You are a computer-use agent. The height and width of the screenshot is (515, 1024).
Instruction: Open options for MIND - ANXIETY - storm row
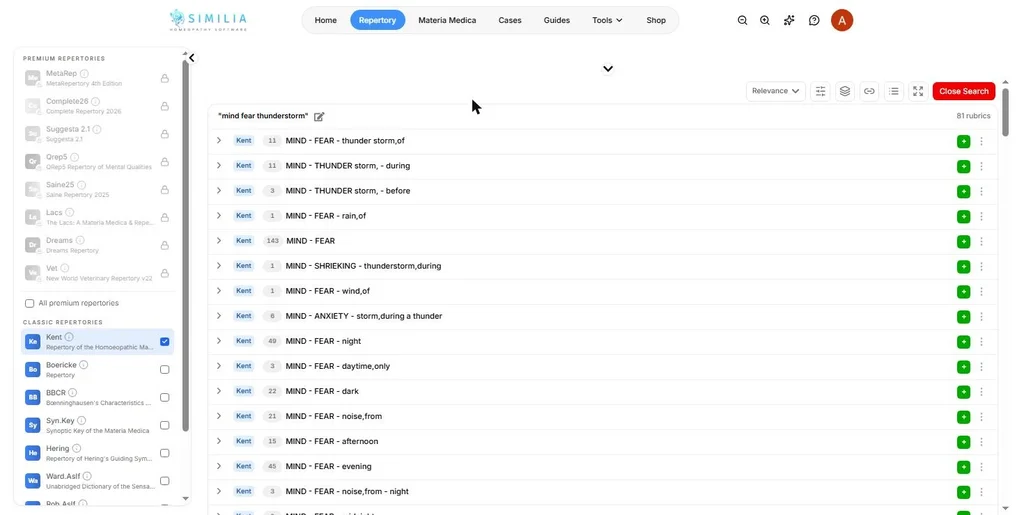coord(981,317)
